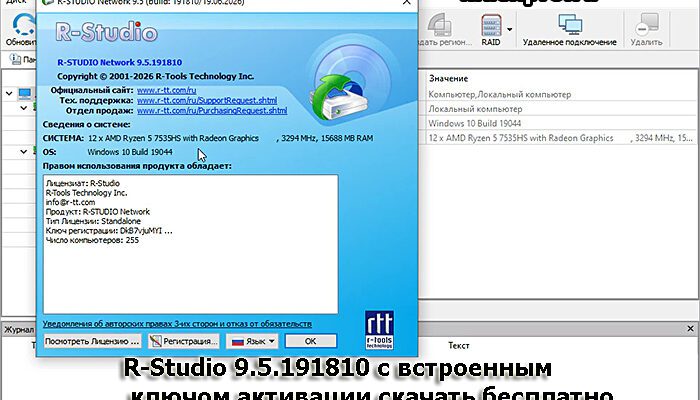Image resolution: width=700 pixels, height=400 pixels.
Task: Click the Журнал panel title
Action: click(19, 329)
